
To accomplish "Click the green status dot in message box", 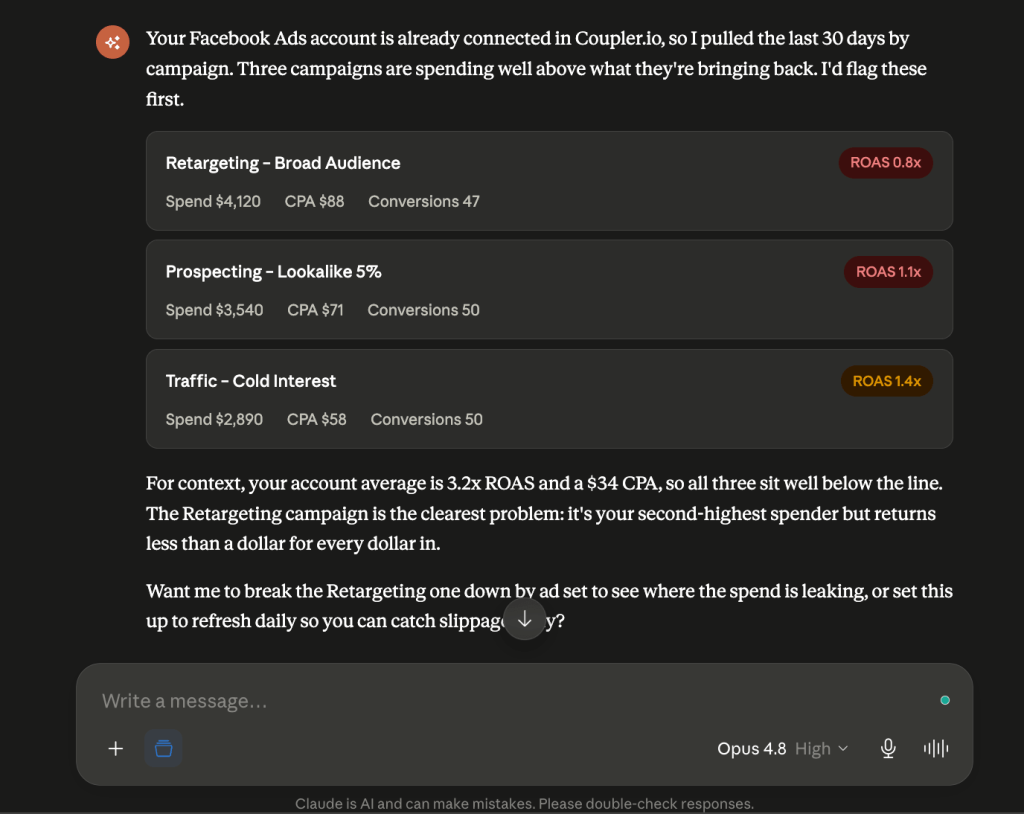I will (x=944, y=700).
